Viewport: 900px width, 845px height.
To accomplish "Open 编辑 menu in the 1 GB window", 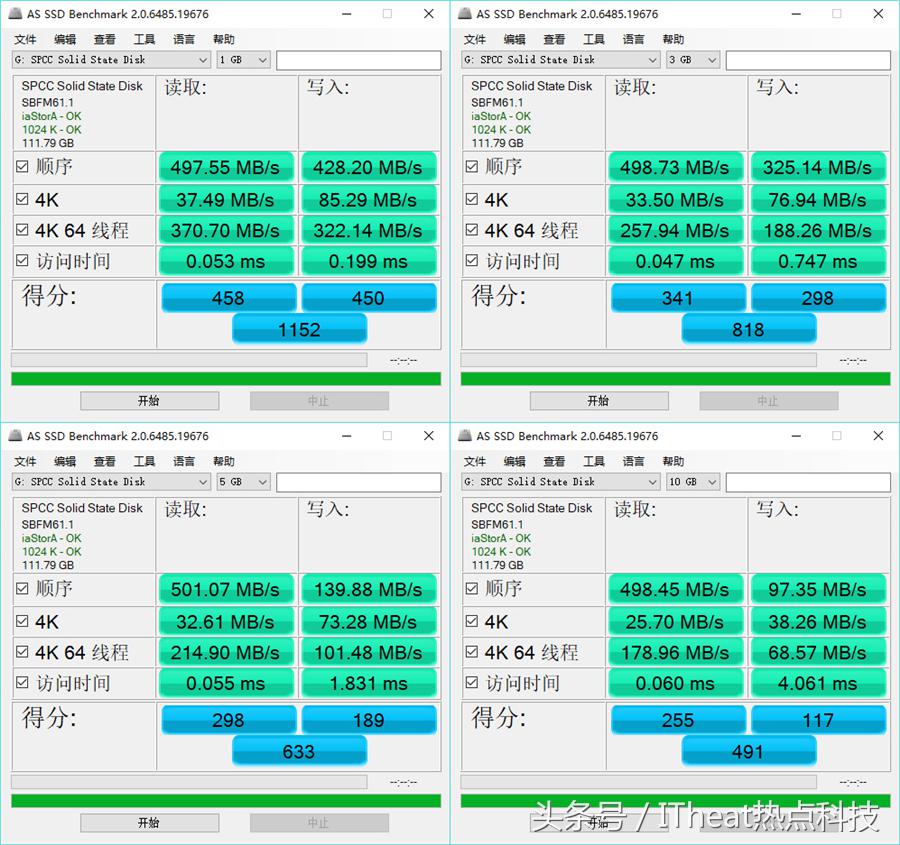I will click(65, 39).
